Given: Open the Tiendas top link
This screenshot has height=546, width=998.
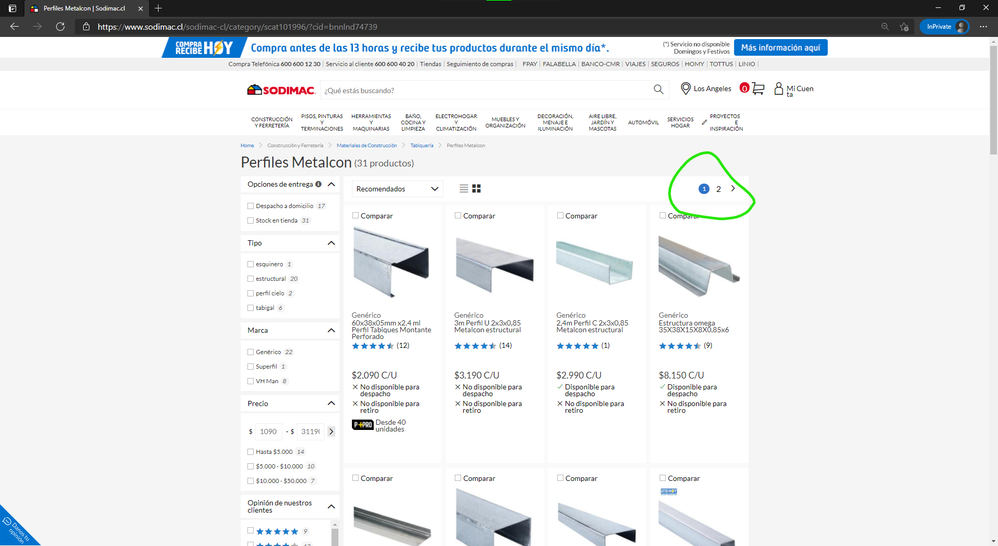Looking at the screenshot, I should [430, 64].
